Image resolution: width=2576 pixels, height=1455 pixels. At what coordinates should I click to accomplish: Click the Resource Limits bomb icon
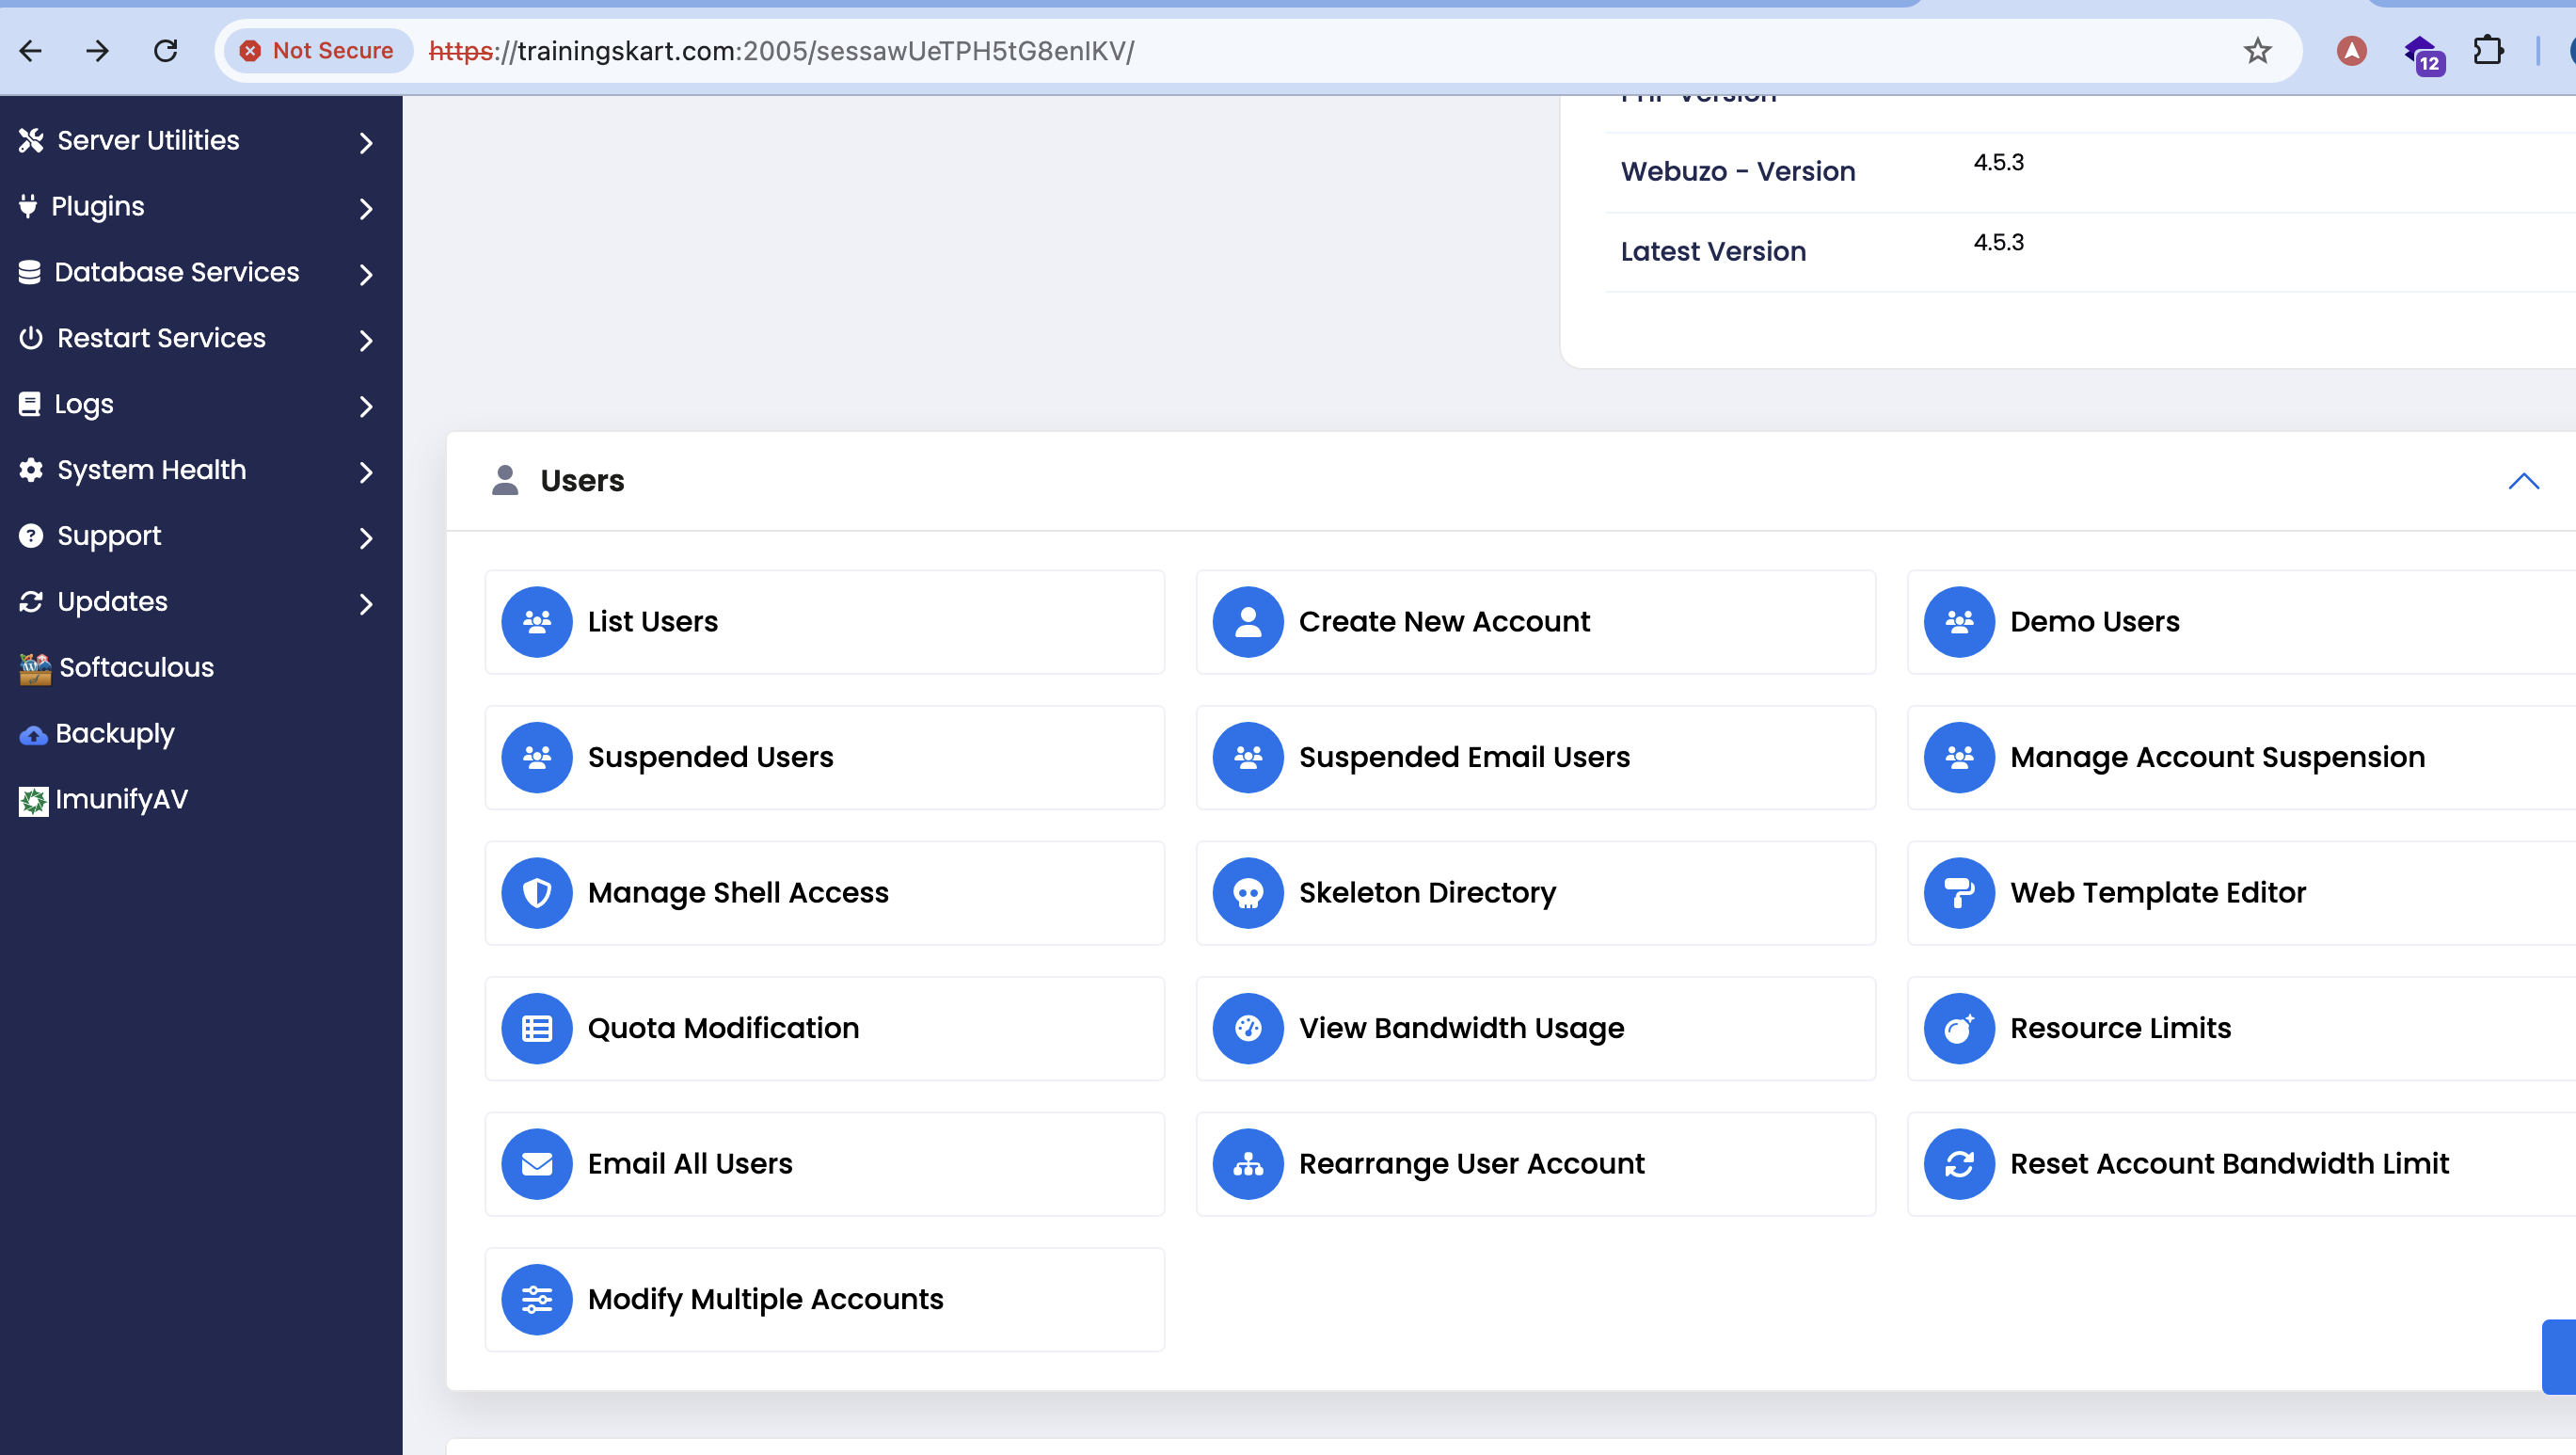click(x=1959, y=1028)
